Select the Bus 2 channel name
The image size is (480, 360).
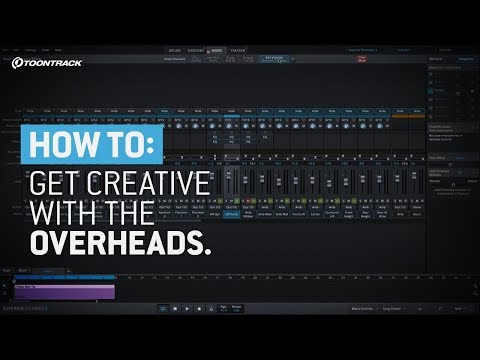coord(417,214)
